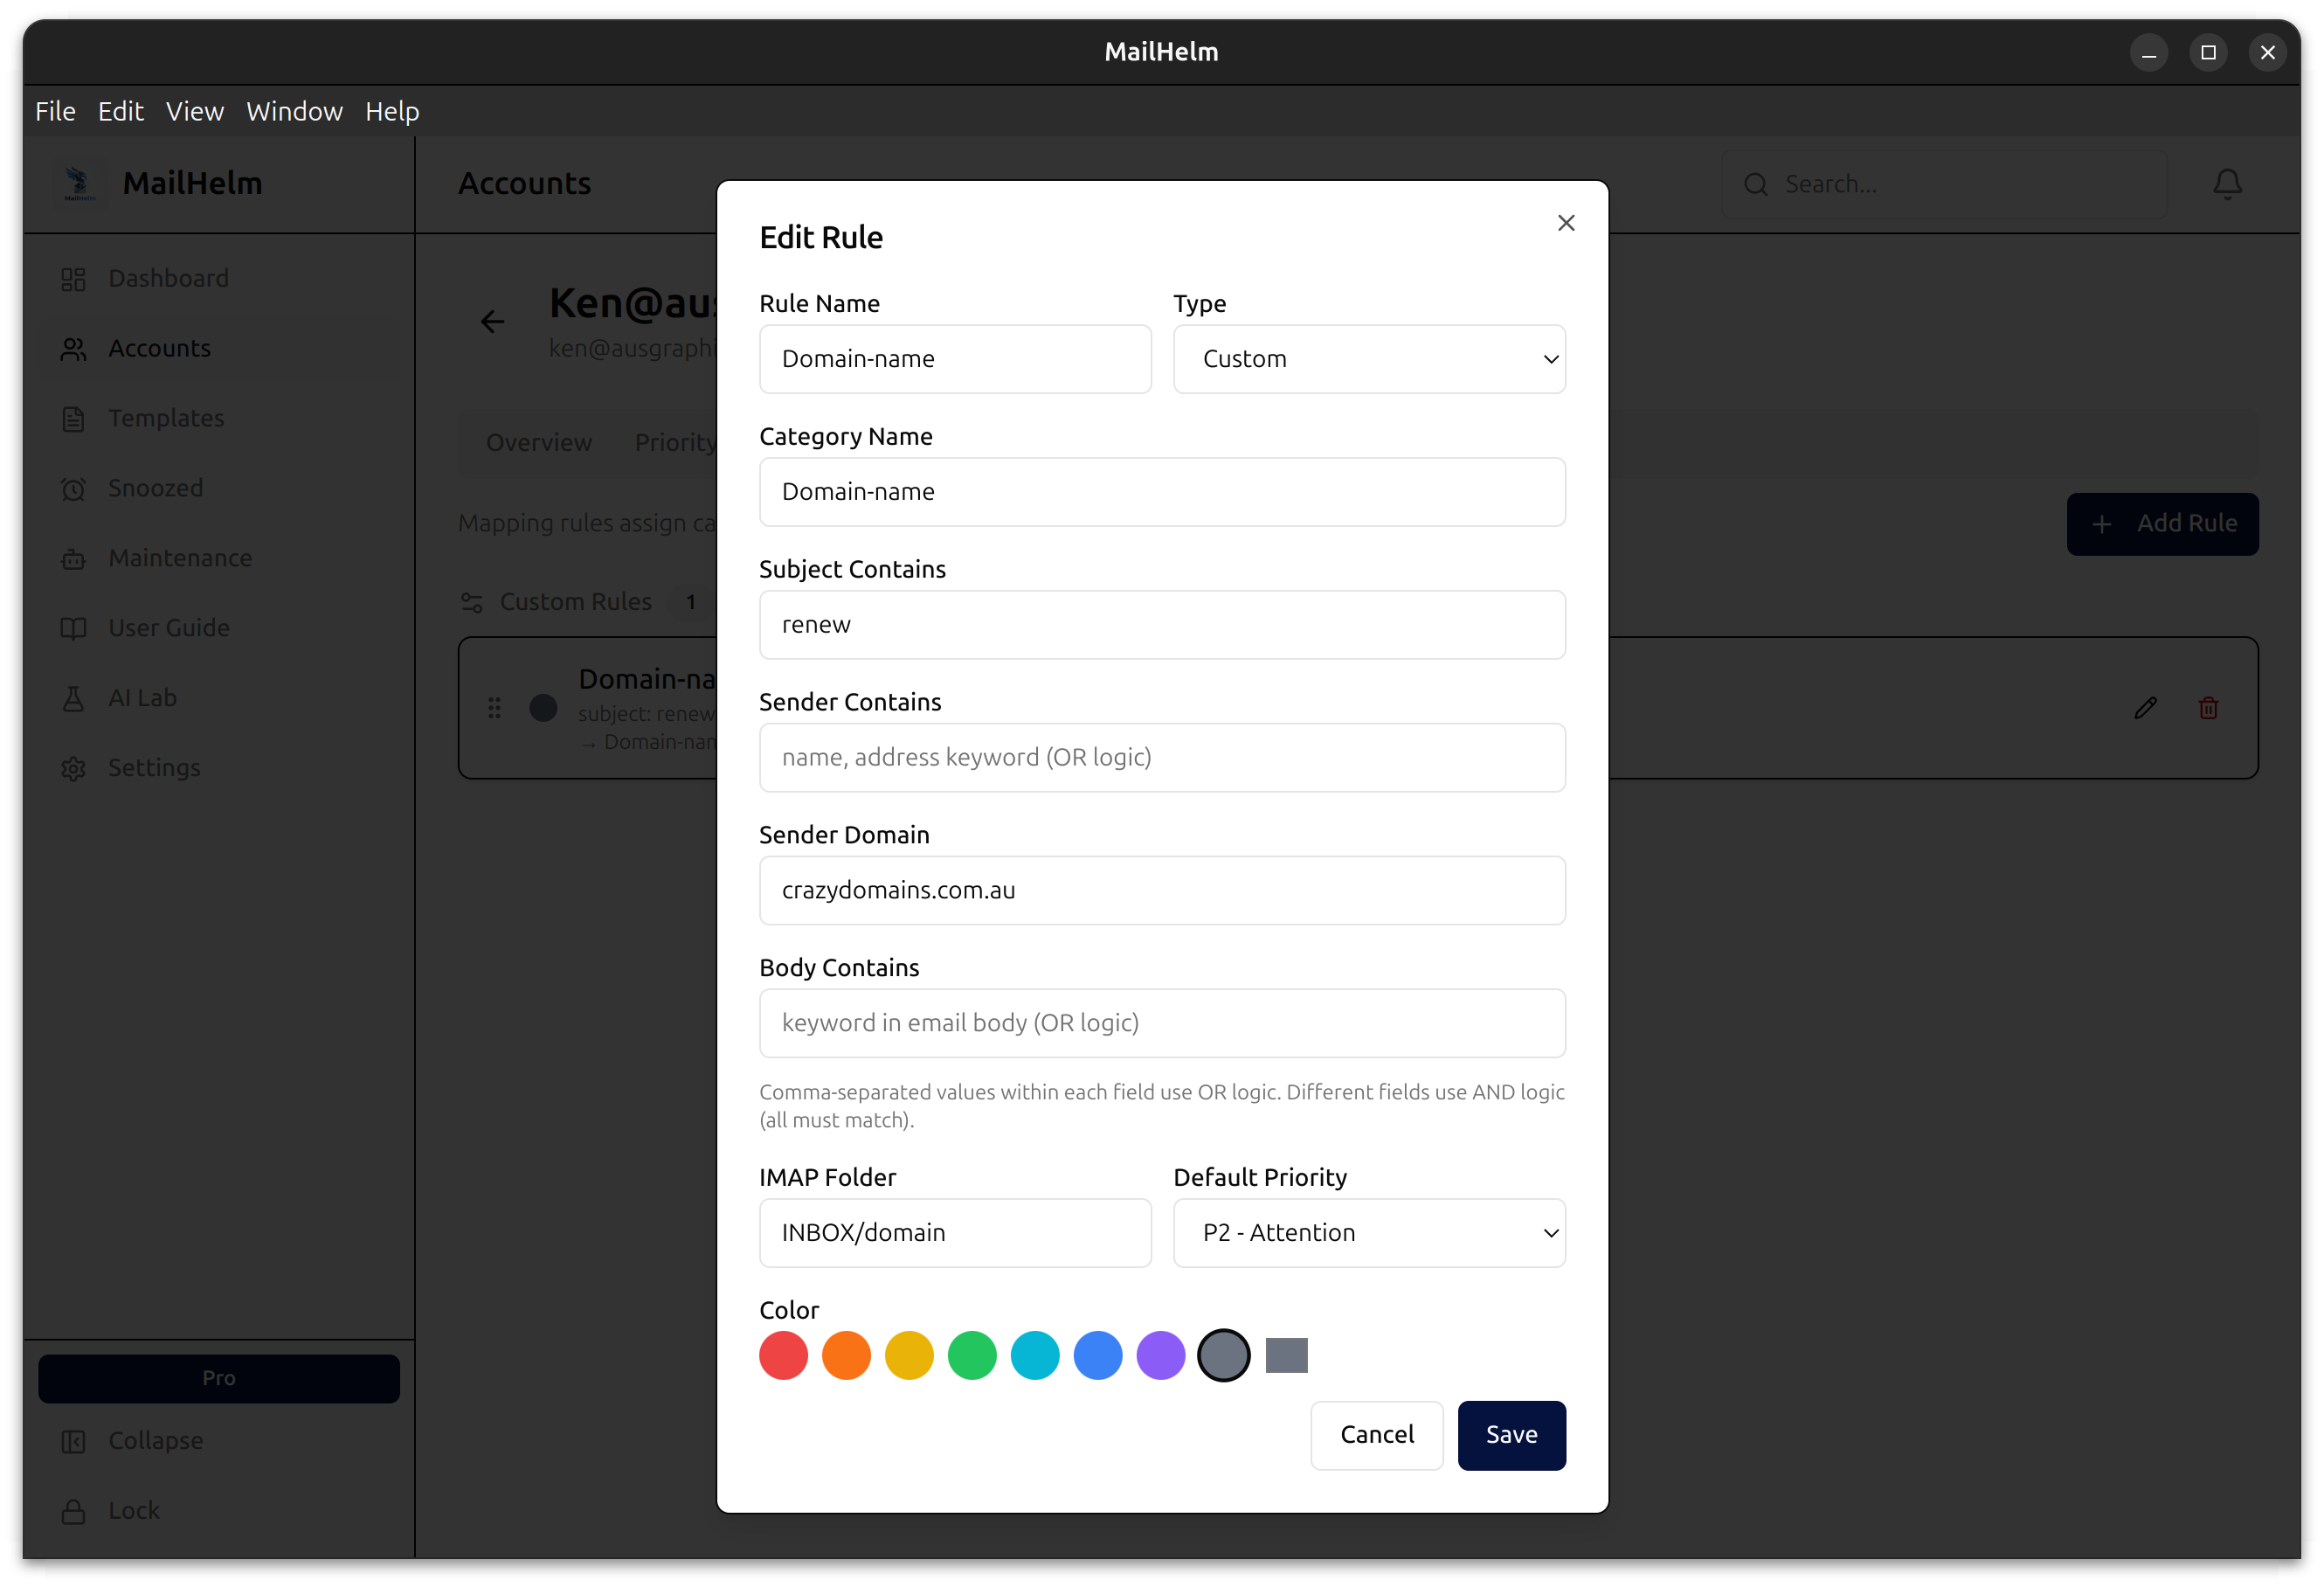Open the Help menu
Image resolution: width=2324 pixels, height=1587 pixels.
tap(392, 111)
